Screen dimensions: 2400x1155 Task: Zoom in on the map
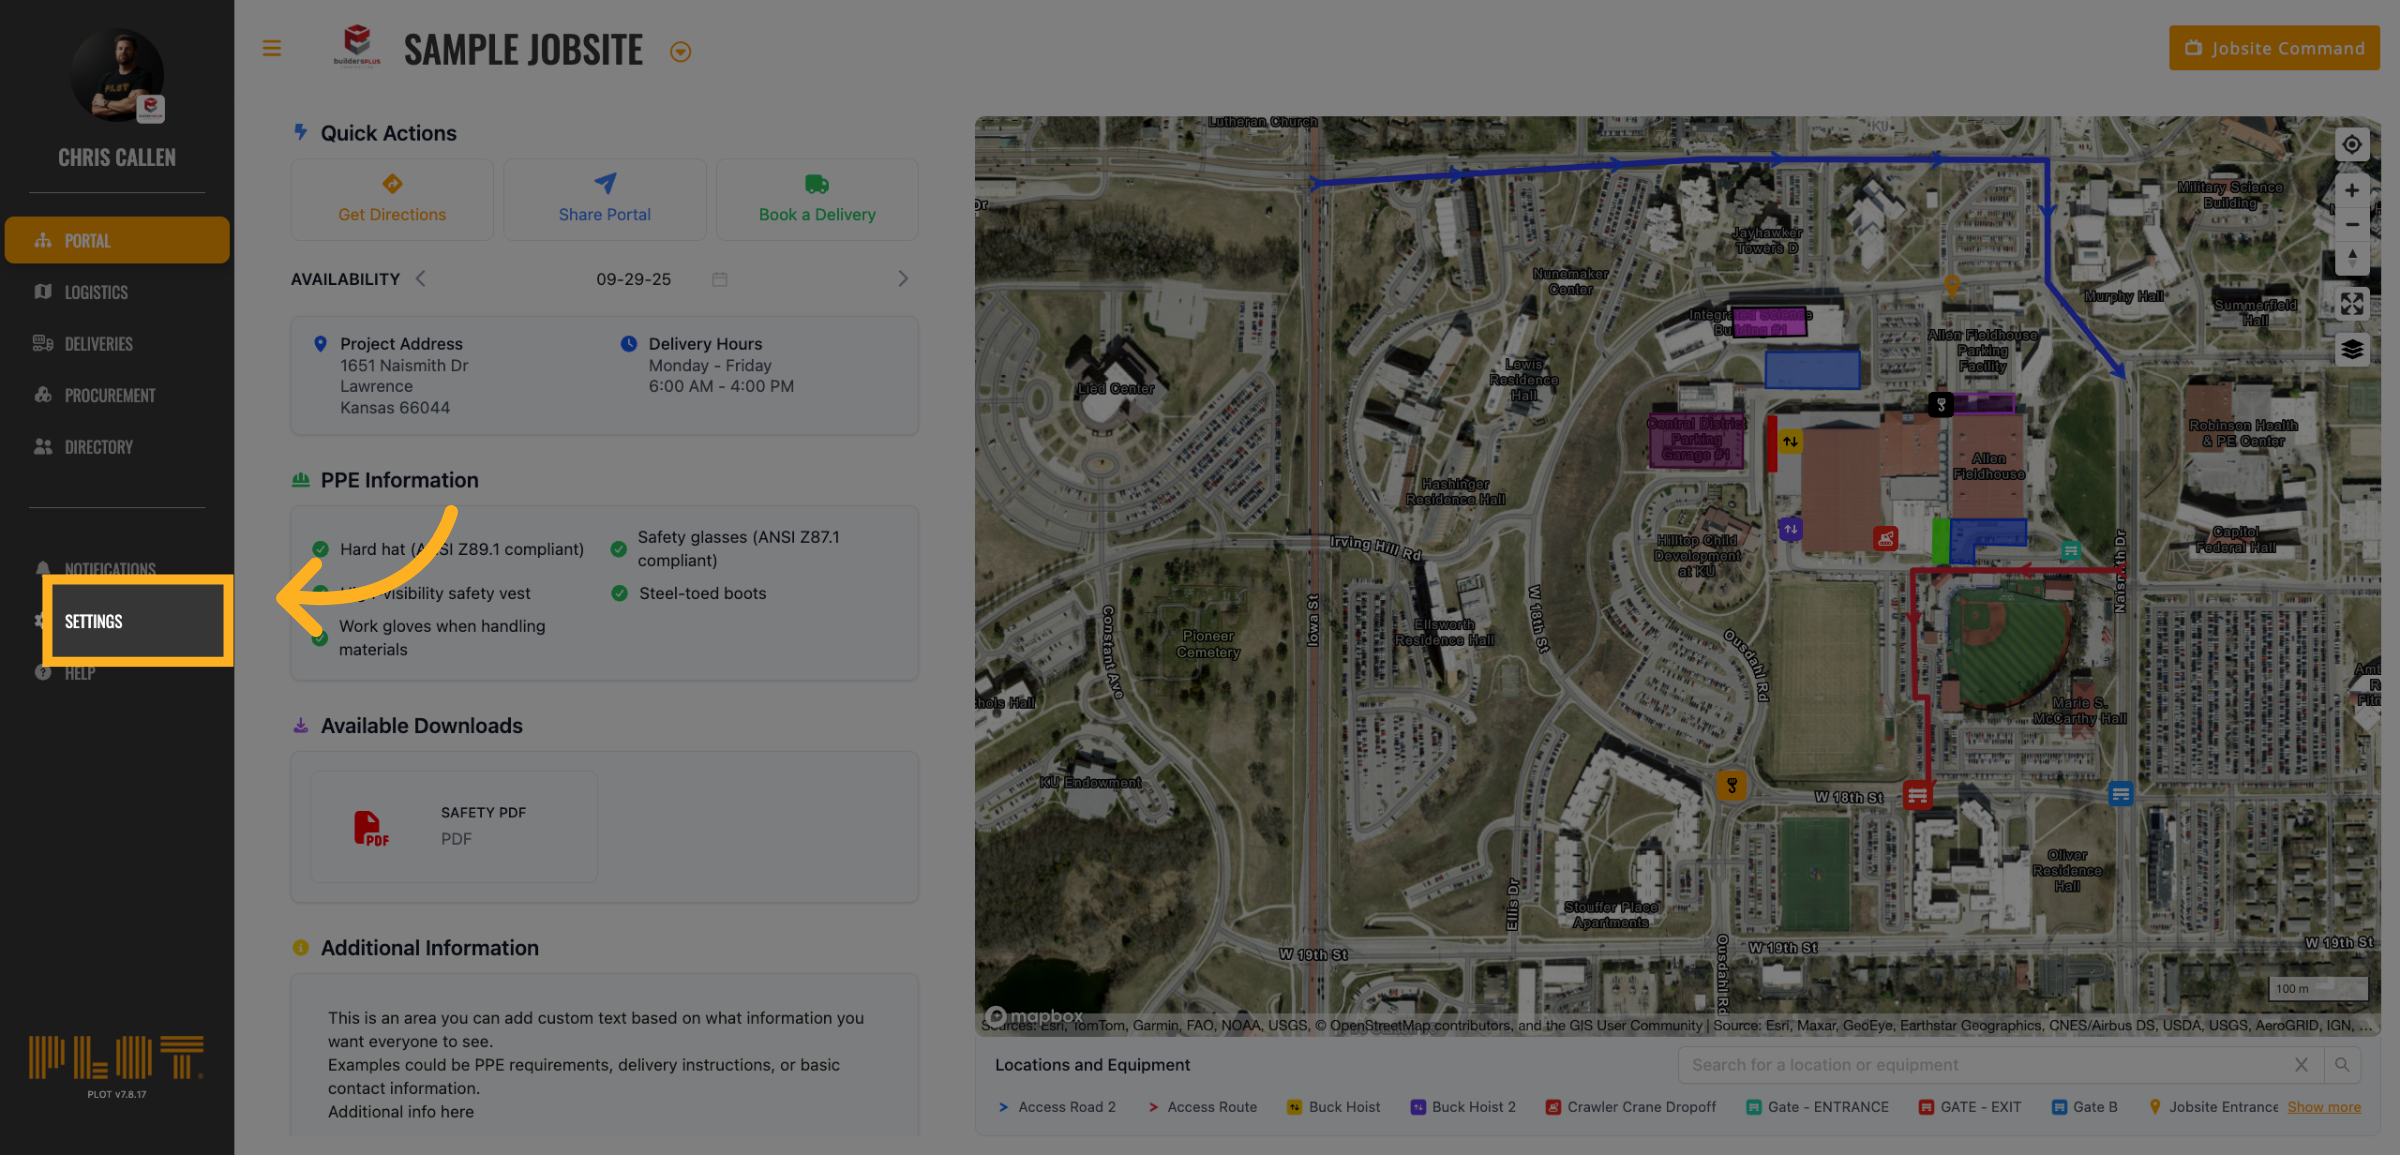(x=2351, y=190)
